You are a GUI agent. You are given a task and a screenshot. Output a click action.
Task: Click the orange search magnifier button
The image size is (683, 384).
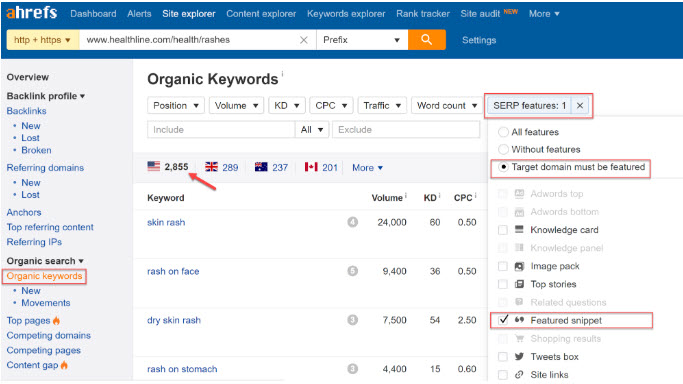pos(426,40)
